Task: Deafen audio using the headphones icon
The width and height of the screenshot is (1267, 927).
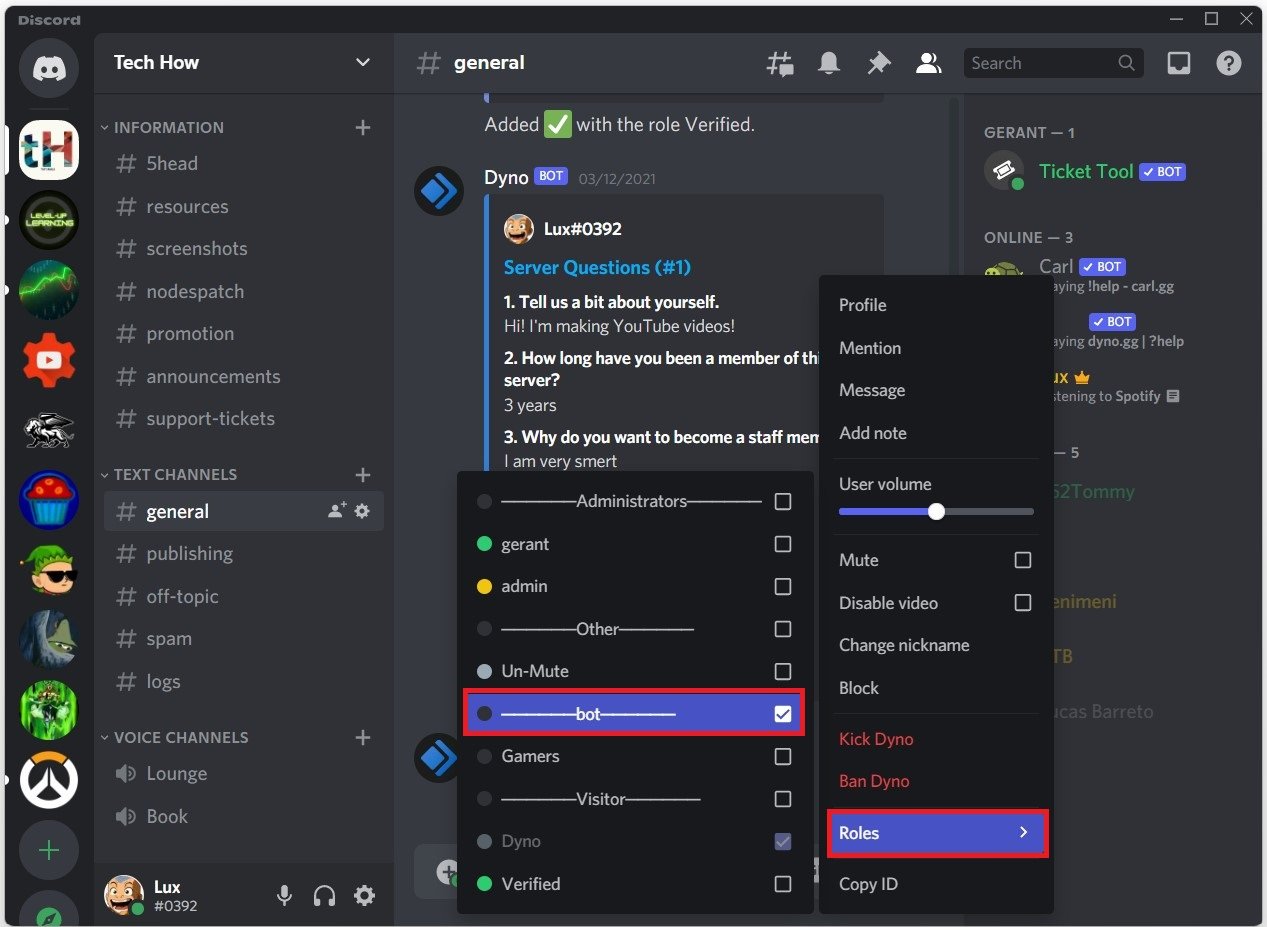Action: click(324, 895)
